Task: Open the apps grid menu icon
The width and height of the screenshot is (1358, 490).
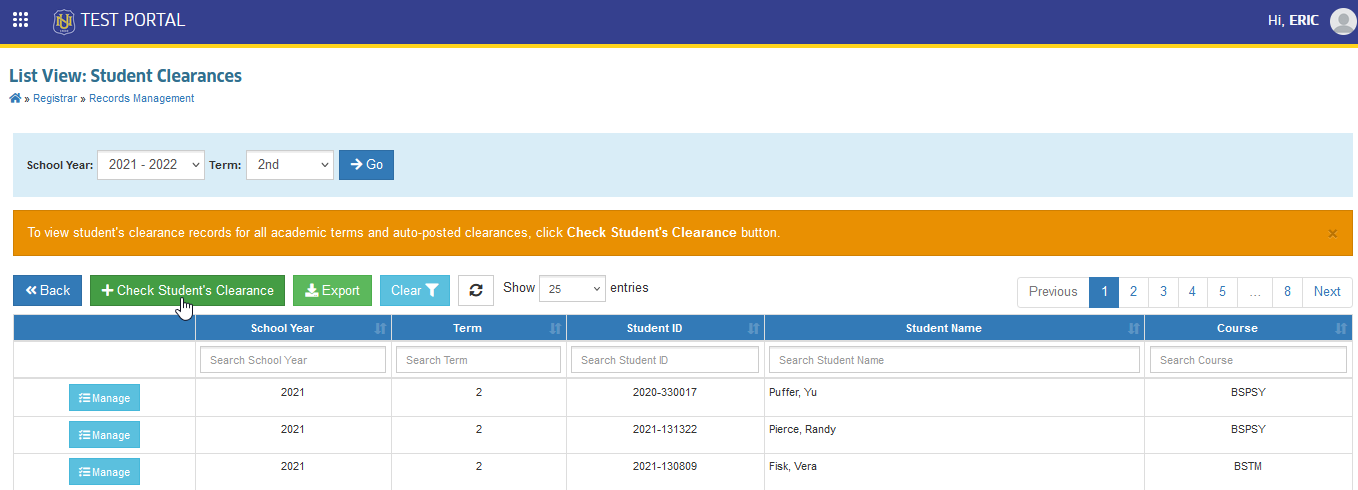Action: (x=20, y=20)
